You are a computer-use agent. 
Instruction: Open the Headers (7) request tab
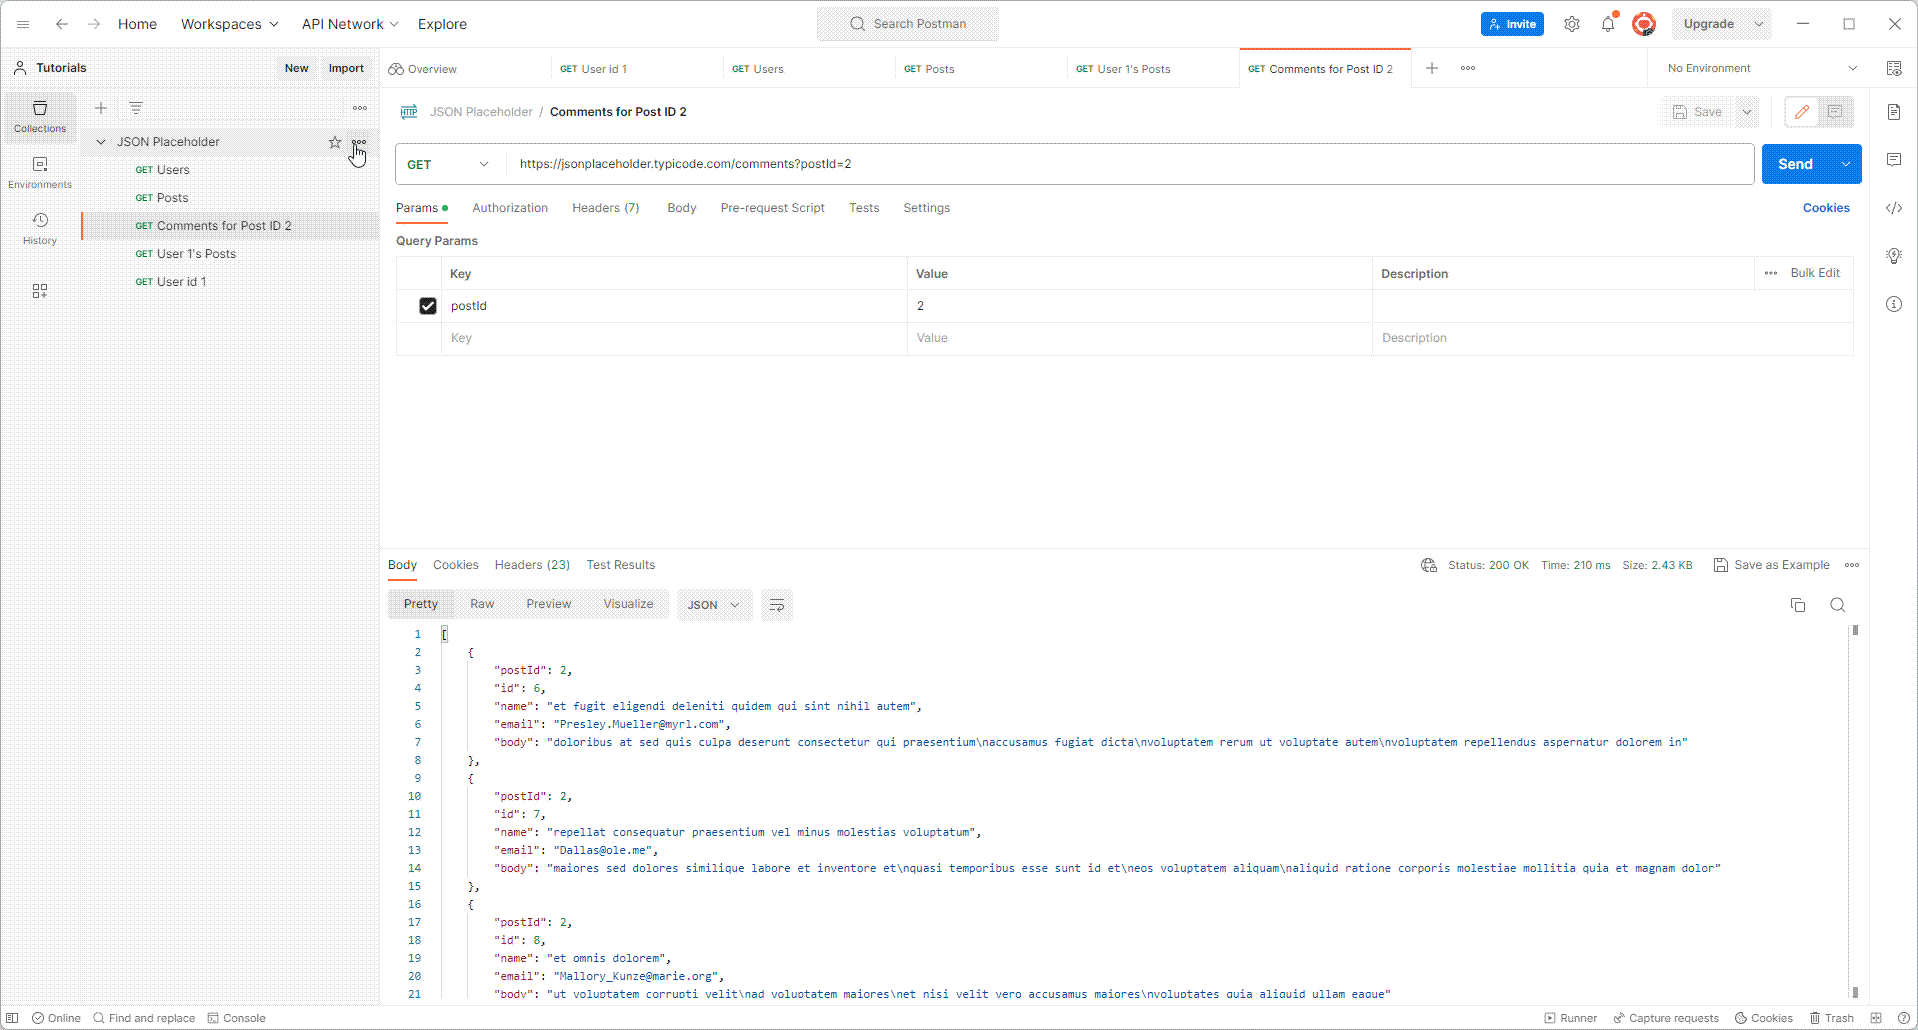(x=606, y=208)
